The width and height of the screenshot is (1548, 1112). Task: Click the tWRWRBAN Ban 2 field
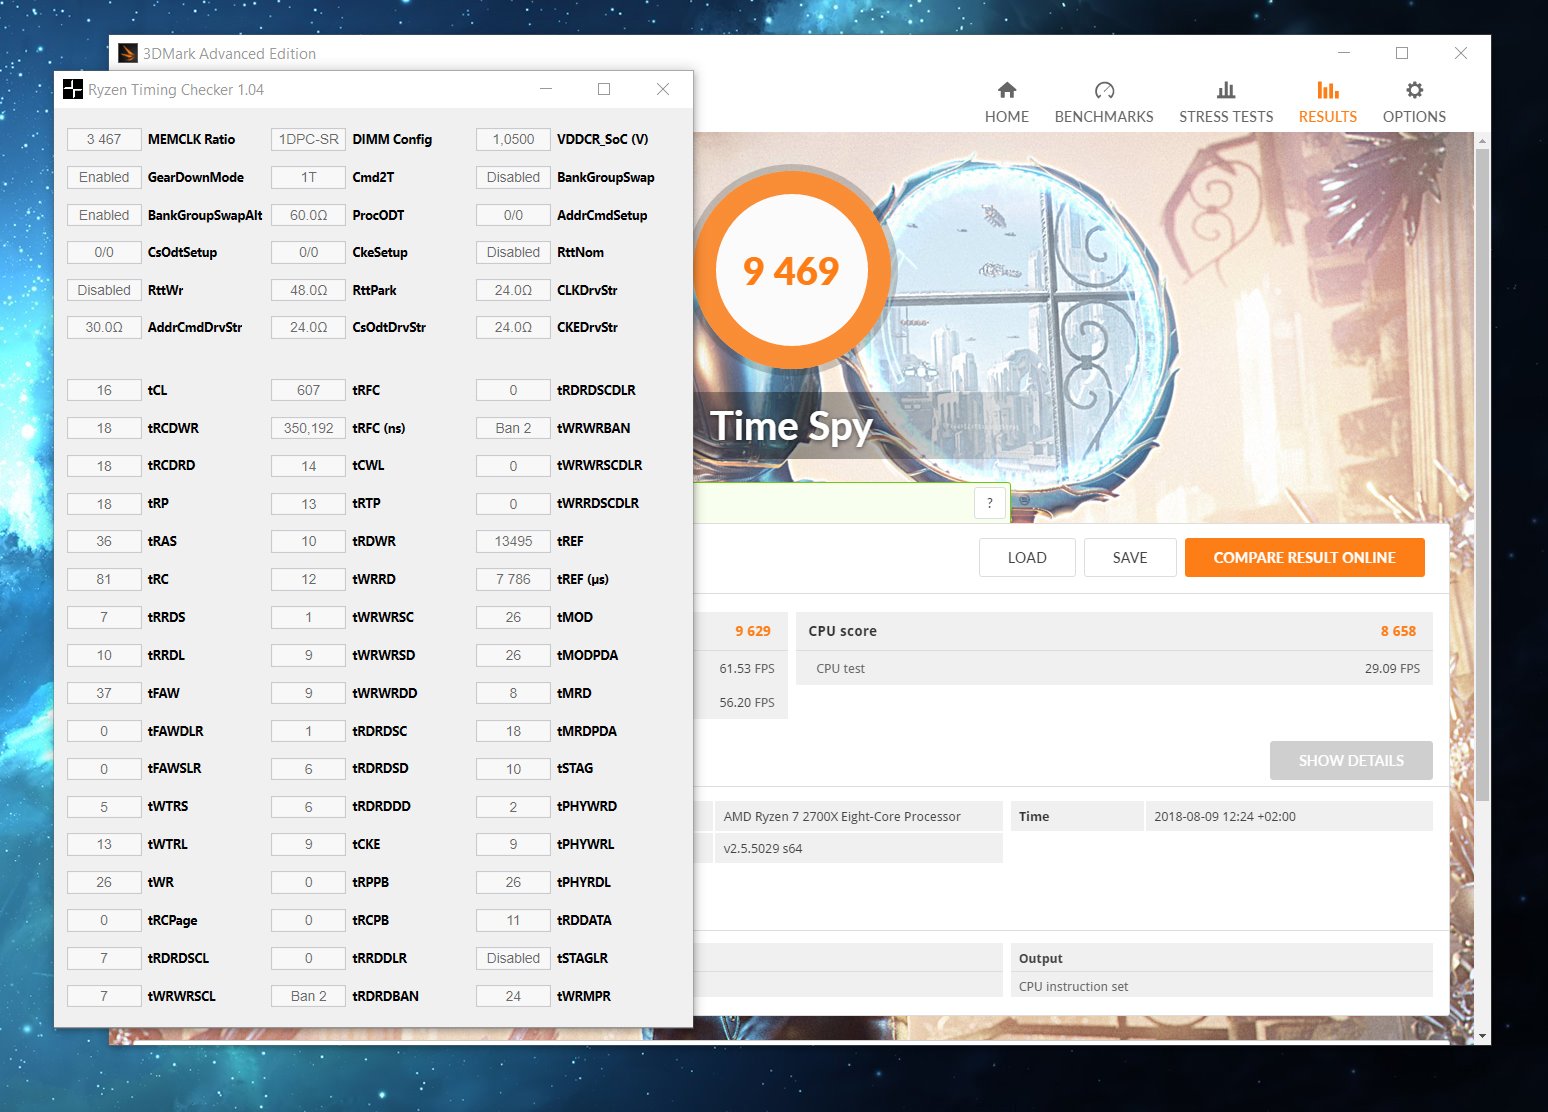click(513, 428)
